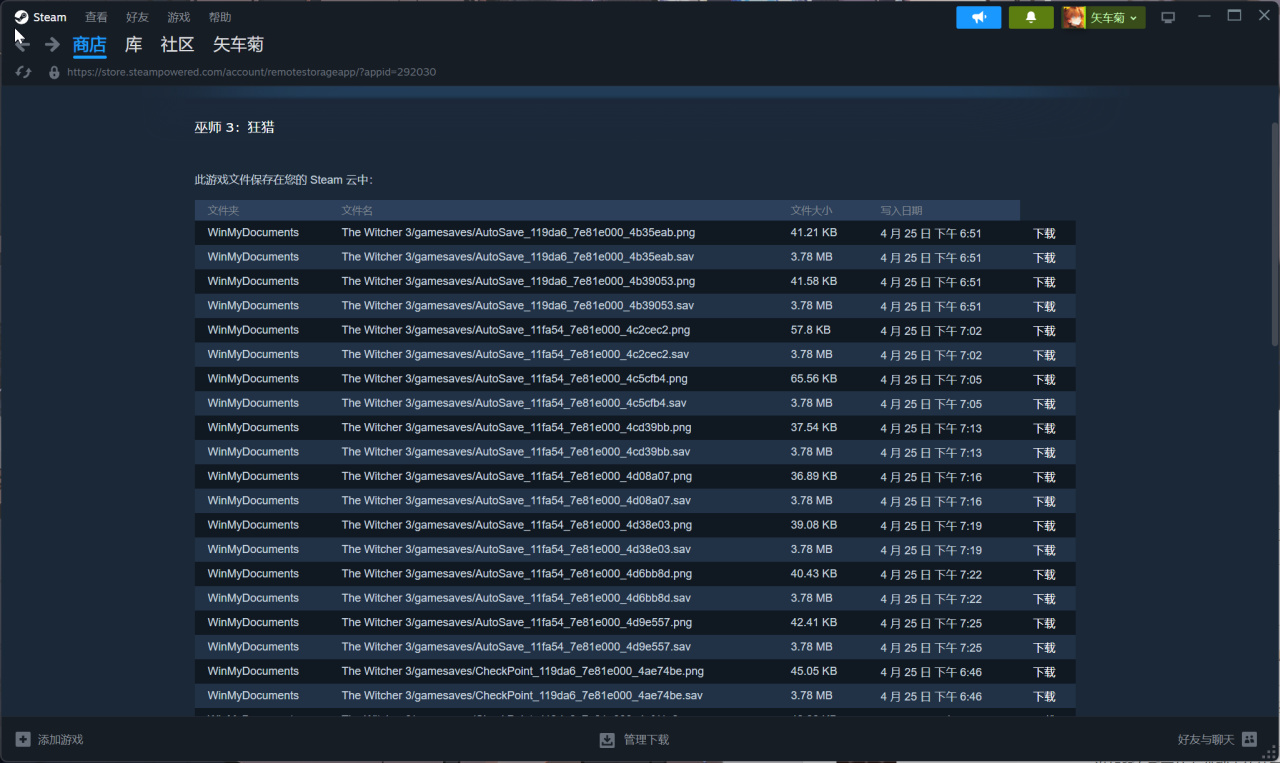Download AutoSave_119da6_7e81e000_4b35eab.png
Image resolution: width=1280 pixels, height=763 pixels.
click(1044, 233)
